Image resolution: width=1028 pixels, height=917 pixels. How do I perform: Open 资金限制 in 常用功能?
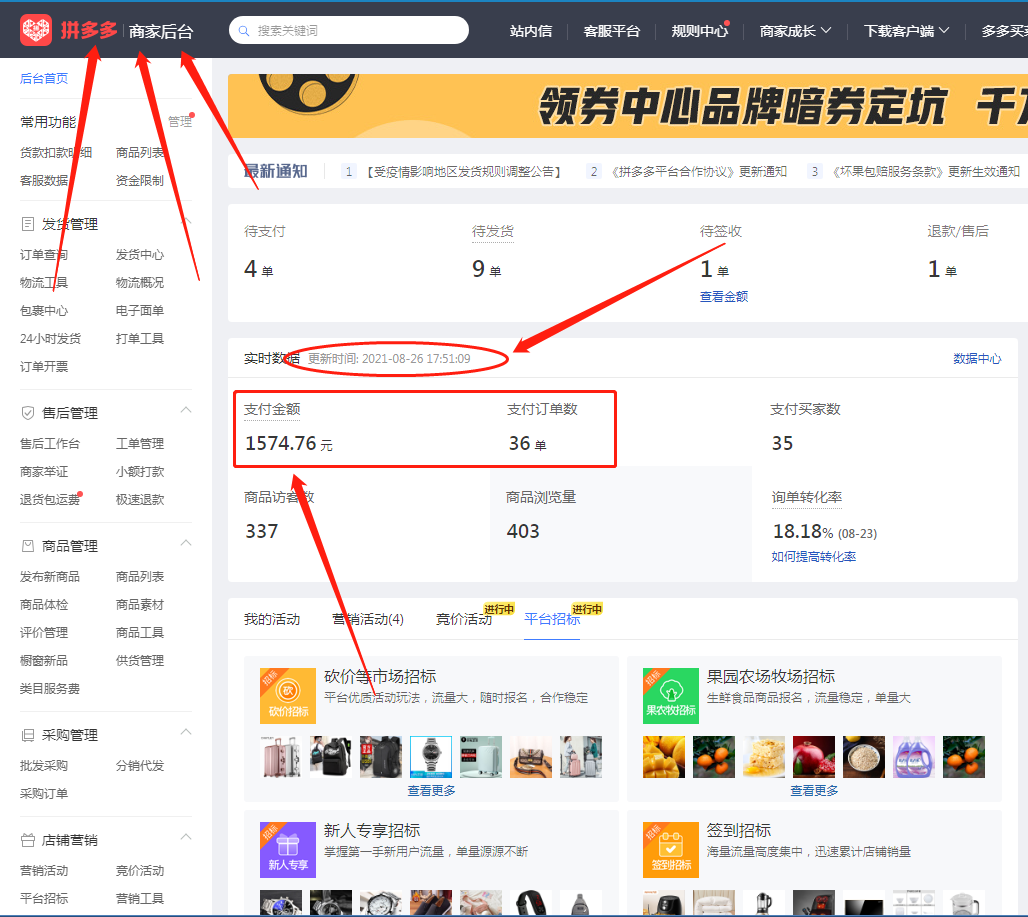[140, 181]
